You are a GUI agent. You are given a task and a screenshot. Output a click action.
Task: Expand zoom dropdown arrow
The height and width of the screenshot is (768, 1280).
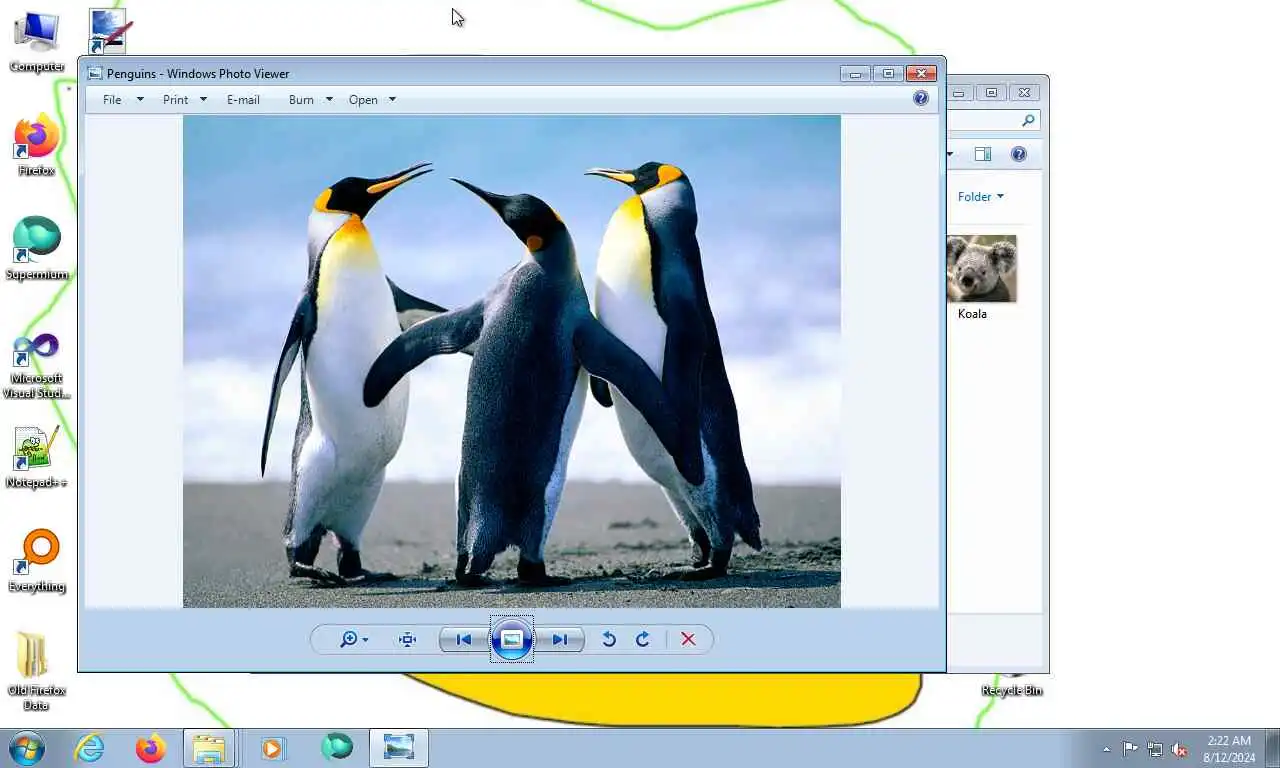(366, 641)
